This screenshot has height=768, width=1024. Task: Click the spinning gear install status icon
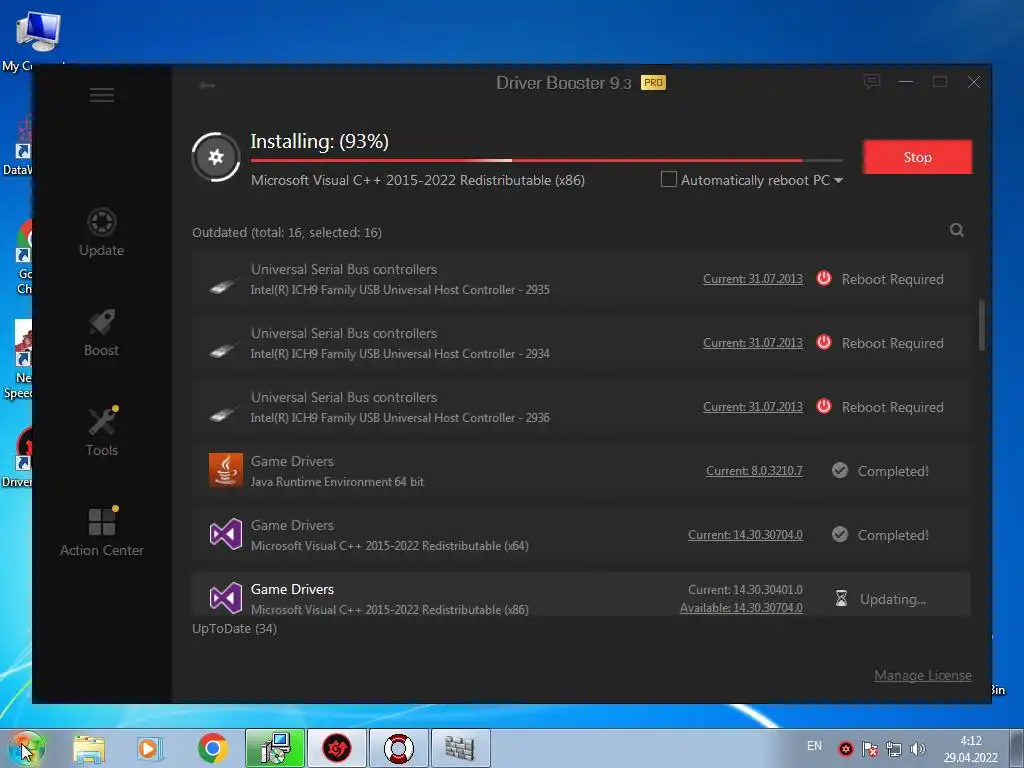tap(216, 157)
